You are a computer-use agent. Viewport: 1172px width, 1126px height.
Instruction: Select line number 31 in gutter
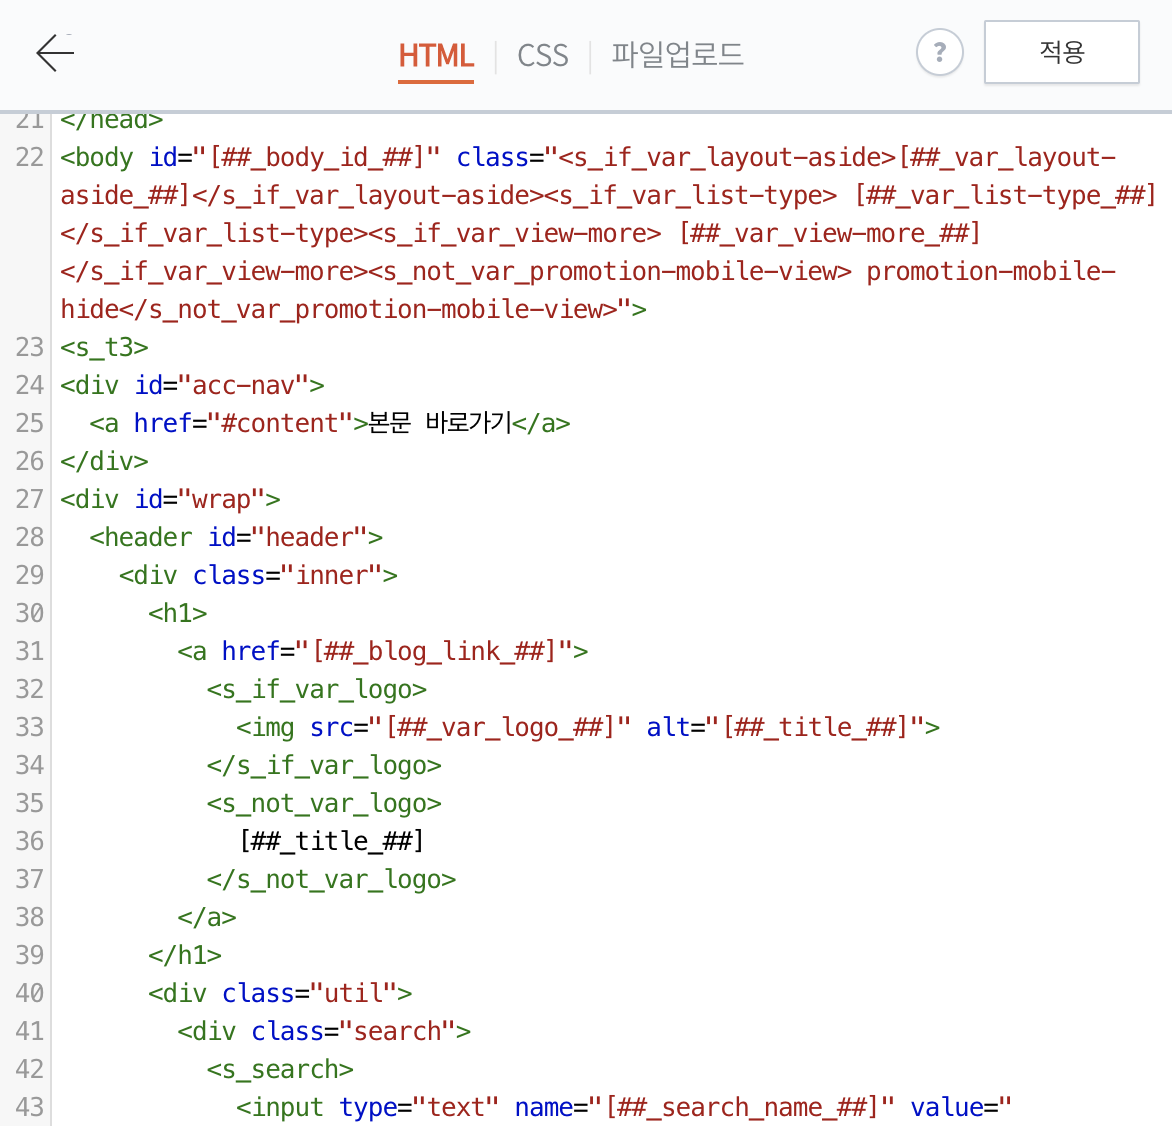(x=29, y=652)
